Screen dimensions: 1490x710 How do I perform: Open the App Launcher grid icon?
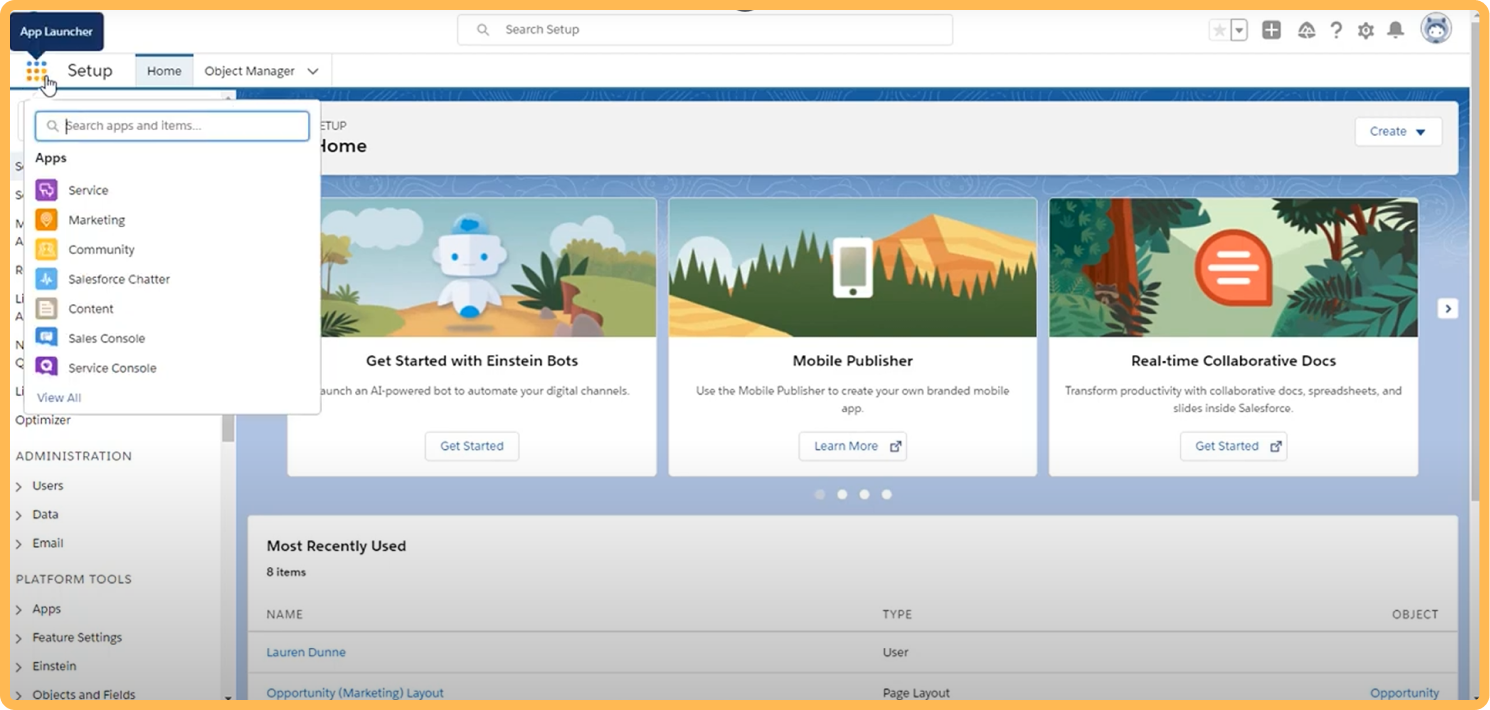pos(37,71)
